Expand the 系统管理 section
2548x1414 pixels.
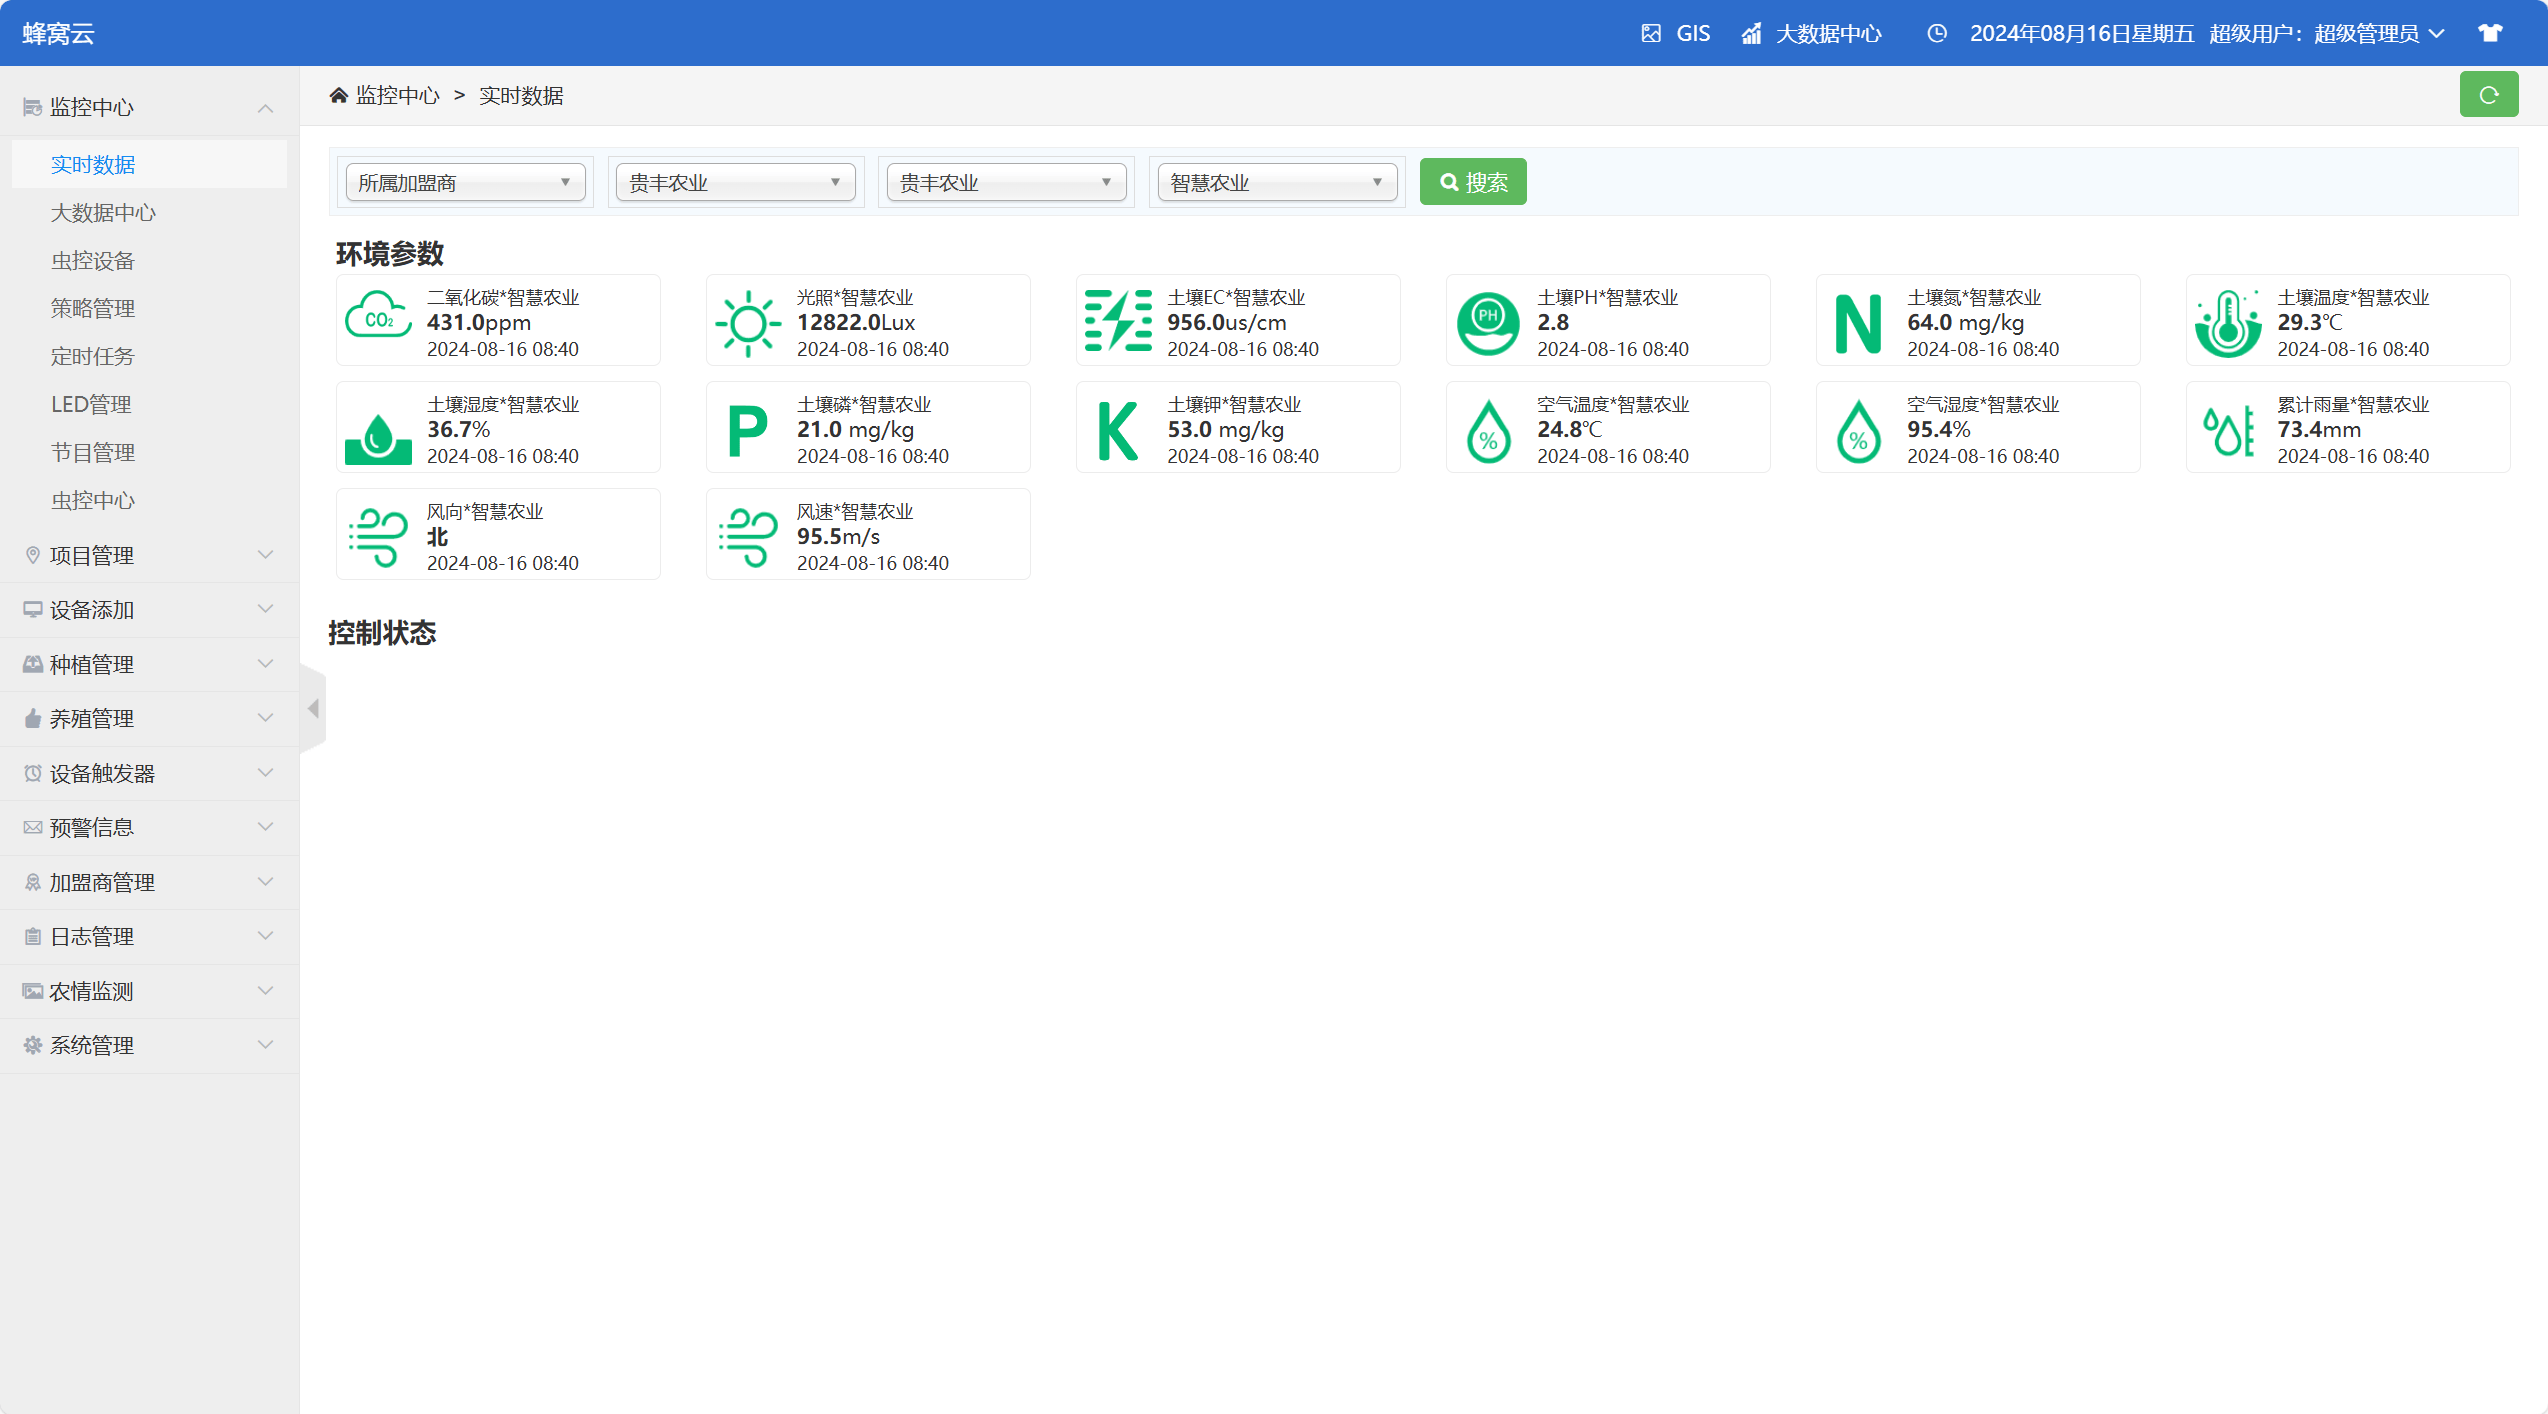[150, 1046]
